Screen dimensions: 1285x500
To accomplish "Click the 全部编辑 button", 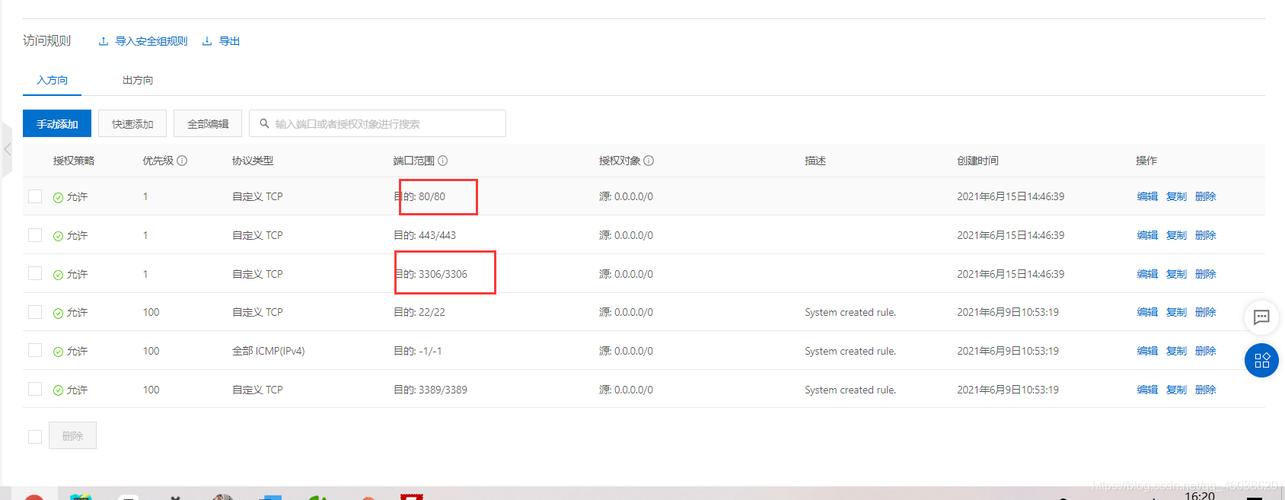I will coord(208,124).
